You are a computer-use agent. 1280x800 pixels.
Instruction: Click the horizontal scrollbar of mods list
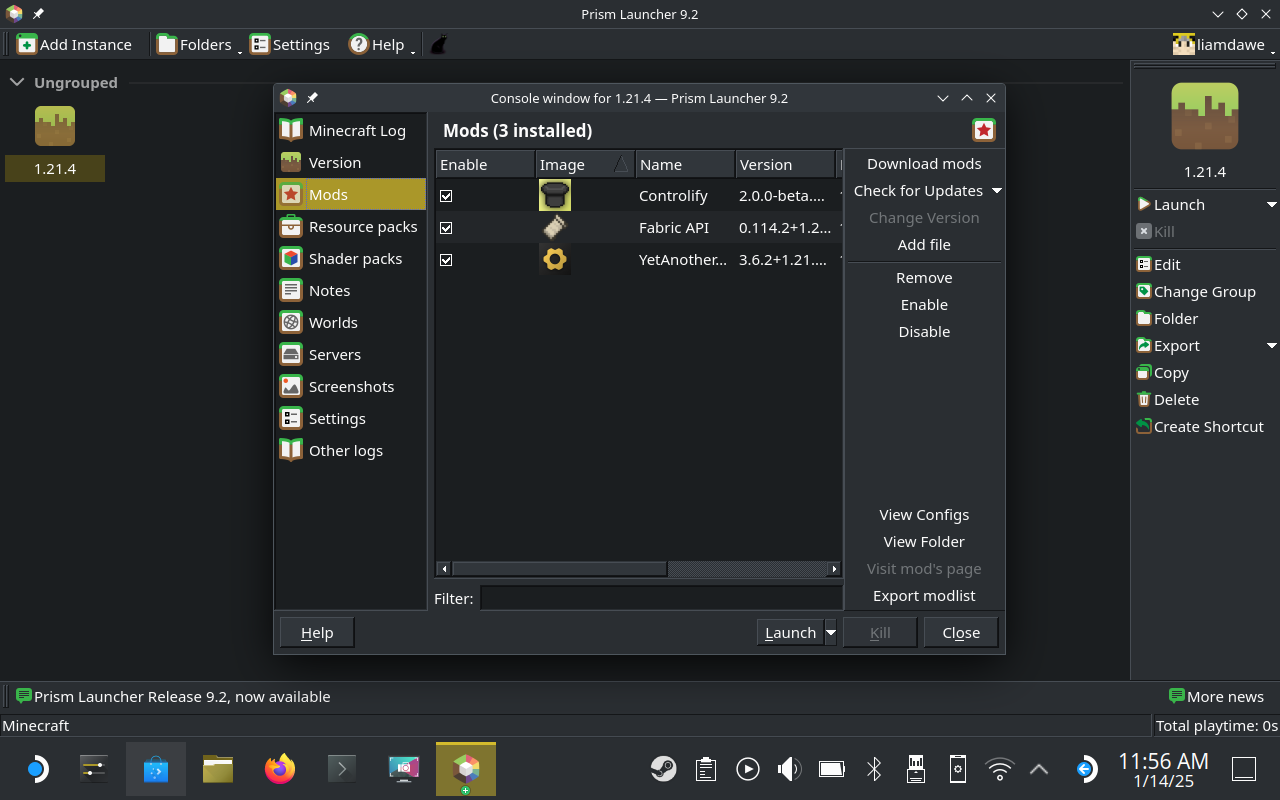coord(560,569)
